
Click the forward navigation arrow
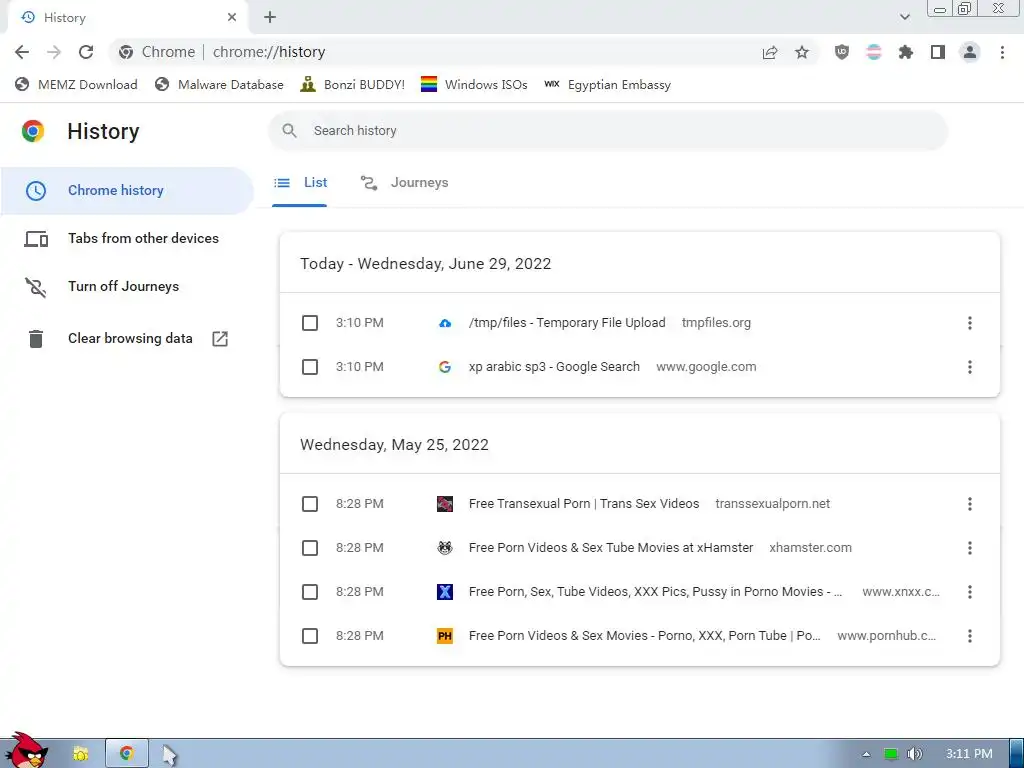[x=54, y=52]
